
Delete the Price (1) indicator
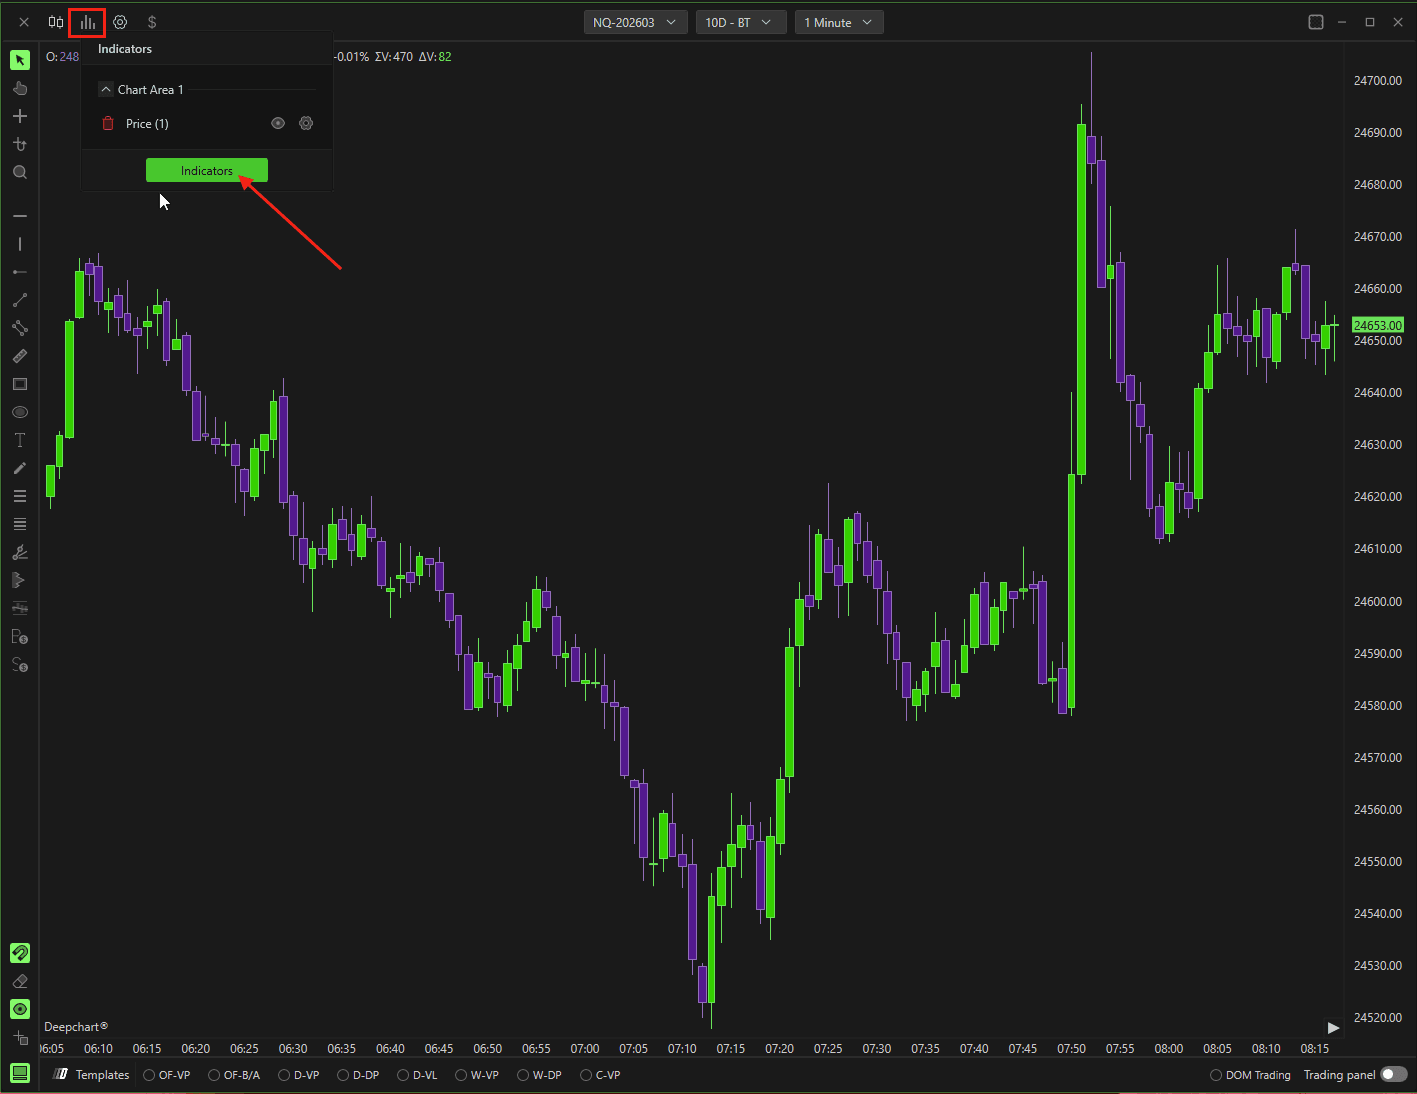[x=108, y=123]
